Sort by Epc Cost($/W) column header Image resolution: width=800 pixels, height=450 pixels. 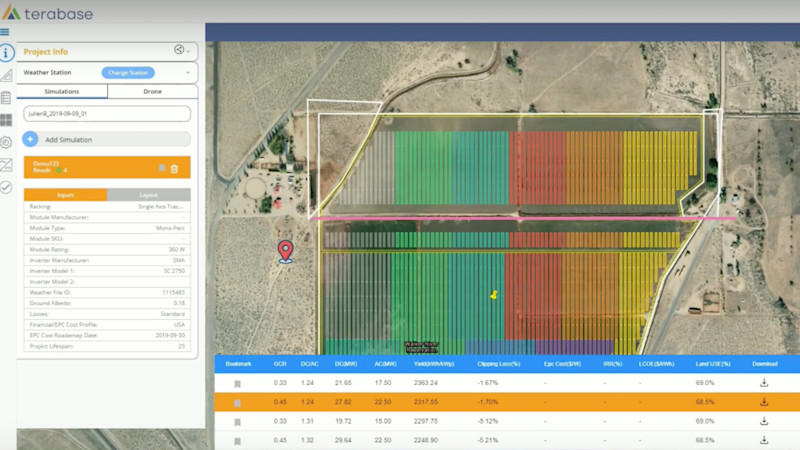562,364
